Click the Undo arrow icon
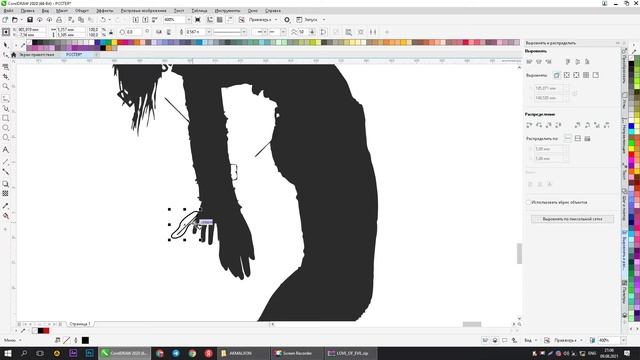Screen dimensions: 640x360 [103, 20]
